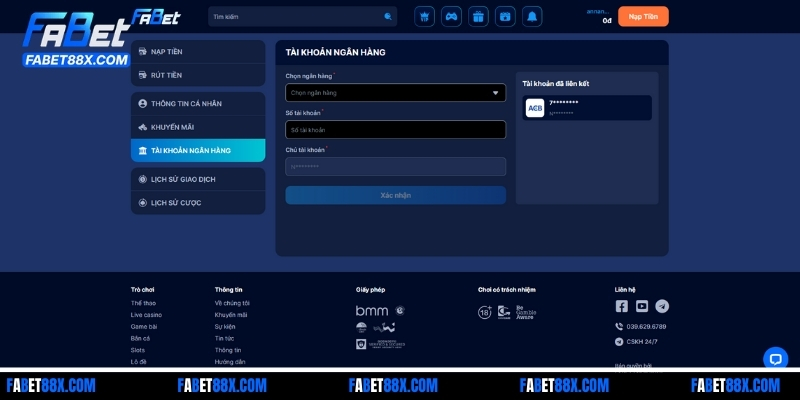The width and height of the screenshot is (800, 400).
Task: Select TÀI KHOẢN NGÂN HÀNG sidebar item
Action: [198, 151]
